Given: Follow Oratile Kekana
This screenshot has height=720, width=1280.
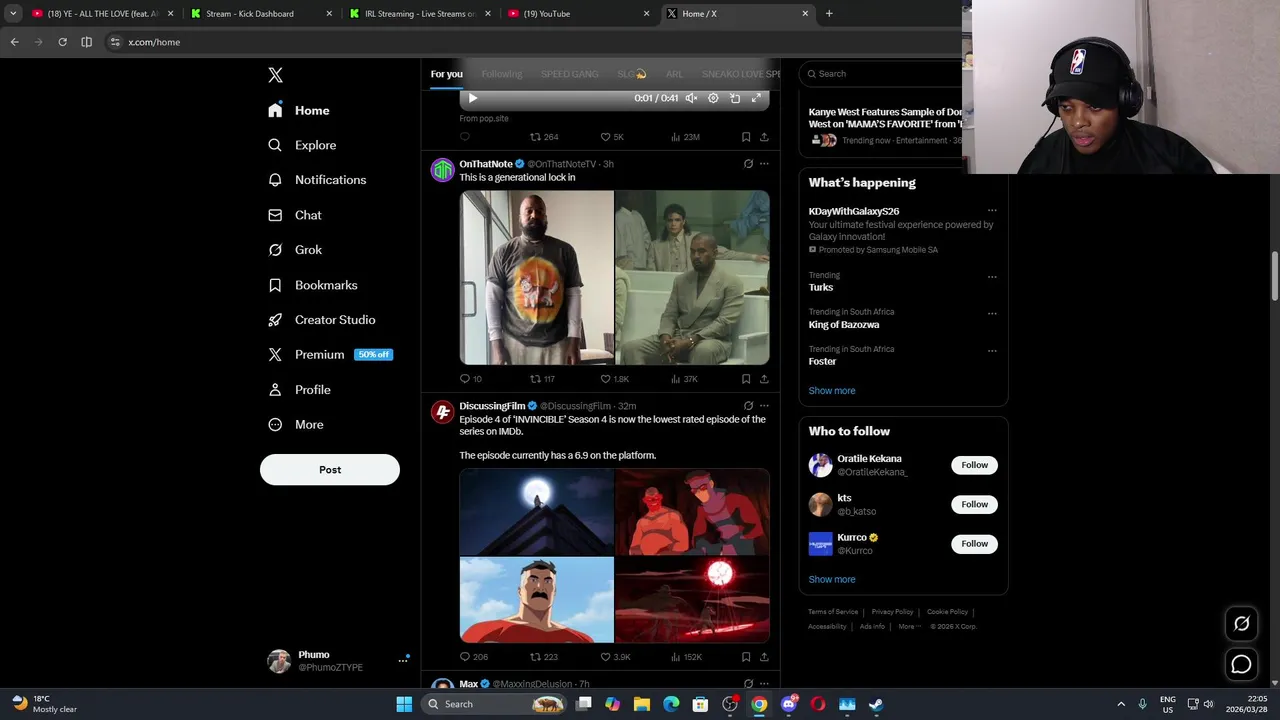Looking at the screenshot, I should click(974, 465).
